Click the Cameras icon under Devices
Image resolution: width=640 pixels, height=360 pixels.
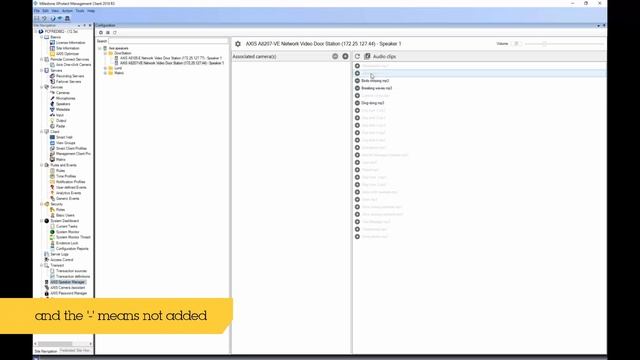click(x=52, y=93)
